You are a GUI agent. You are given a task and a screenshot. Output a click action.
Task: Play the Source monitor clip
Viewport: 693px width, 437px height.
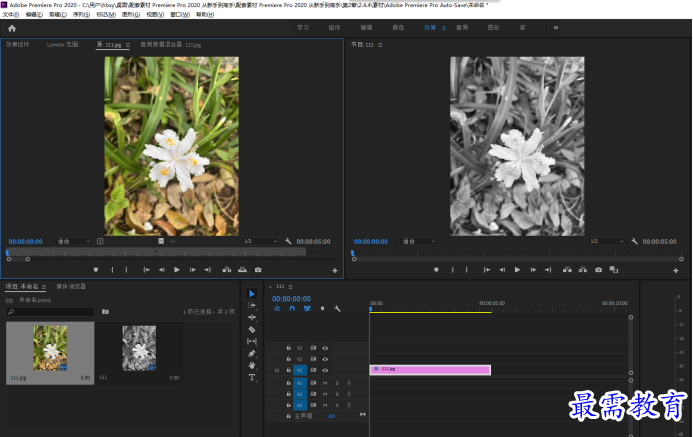(x=177, y=270)
